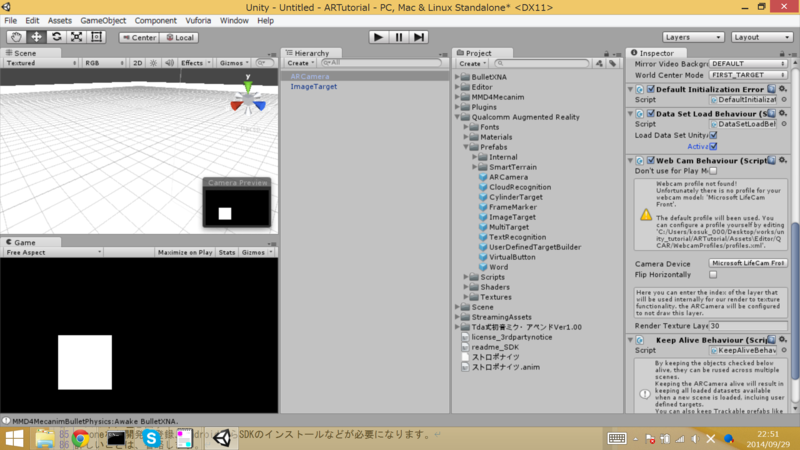
Task: Select ImageTarget prefab in Project
Action: 512,217
